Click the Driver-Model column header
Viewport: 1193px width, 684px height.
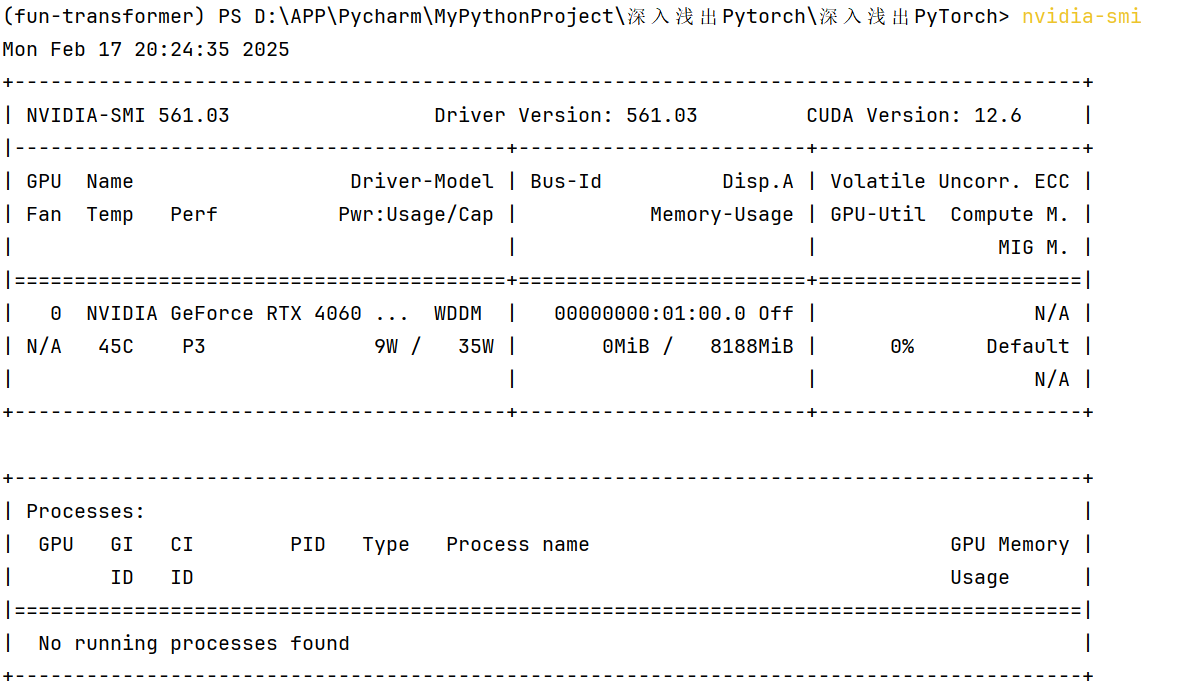coord(421,182)
